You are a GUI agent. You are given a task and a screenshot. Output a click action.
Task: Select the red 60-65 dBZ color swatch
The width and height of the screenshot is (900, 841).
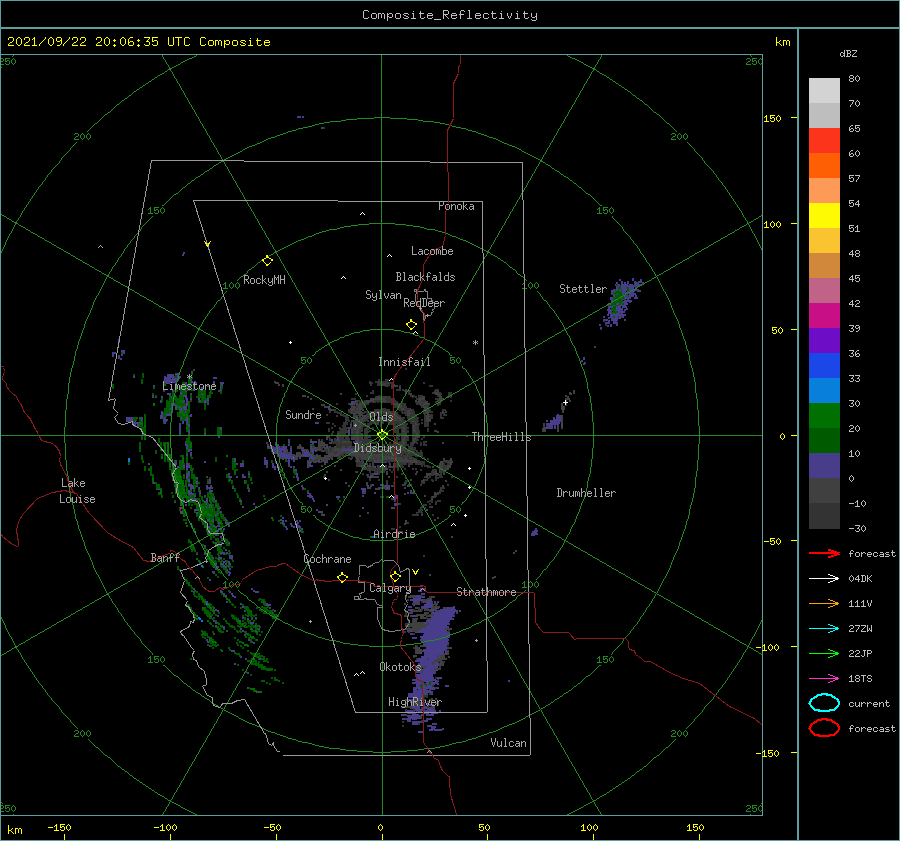pyautogui.click(x=824, y=141)
